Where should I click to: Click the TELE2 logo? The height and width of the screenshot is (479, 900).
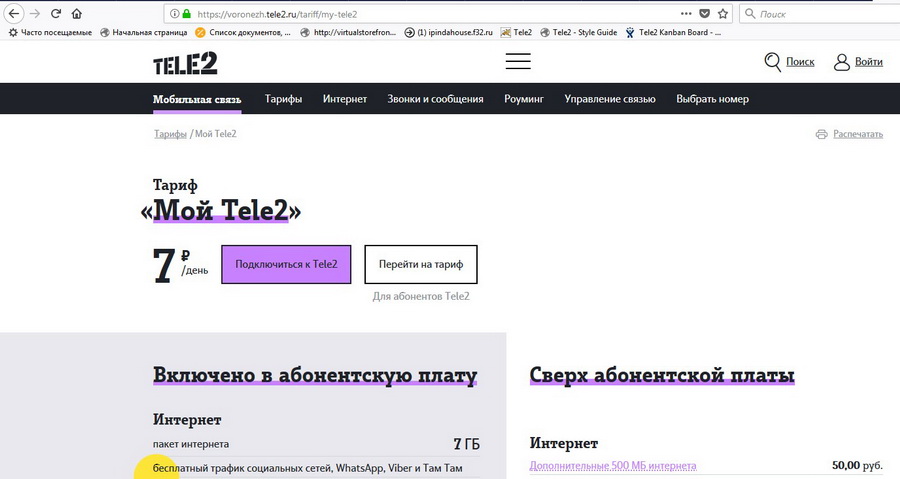[x=185, y=63]
